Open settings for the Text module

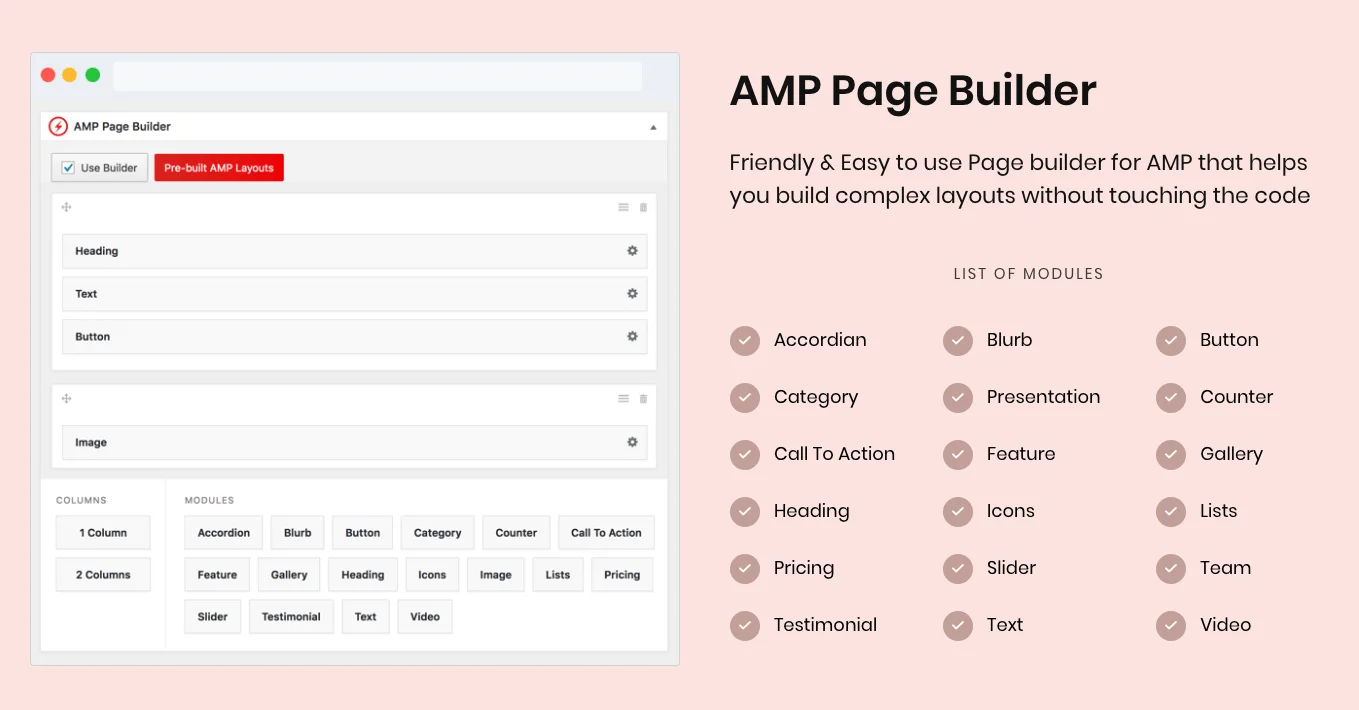(x=632, y=293)
